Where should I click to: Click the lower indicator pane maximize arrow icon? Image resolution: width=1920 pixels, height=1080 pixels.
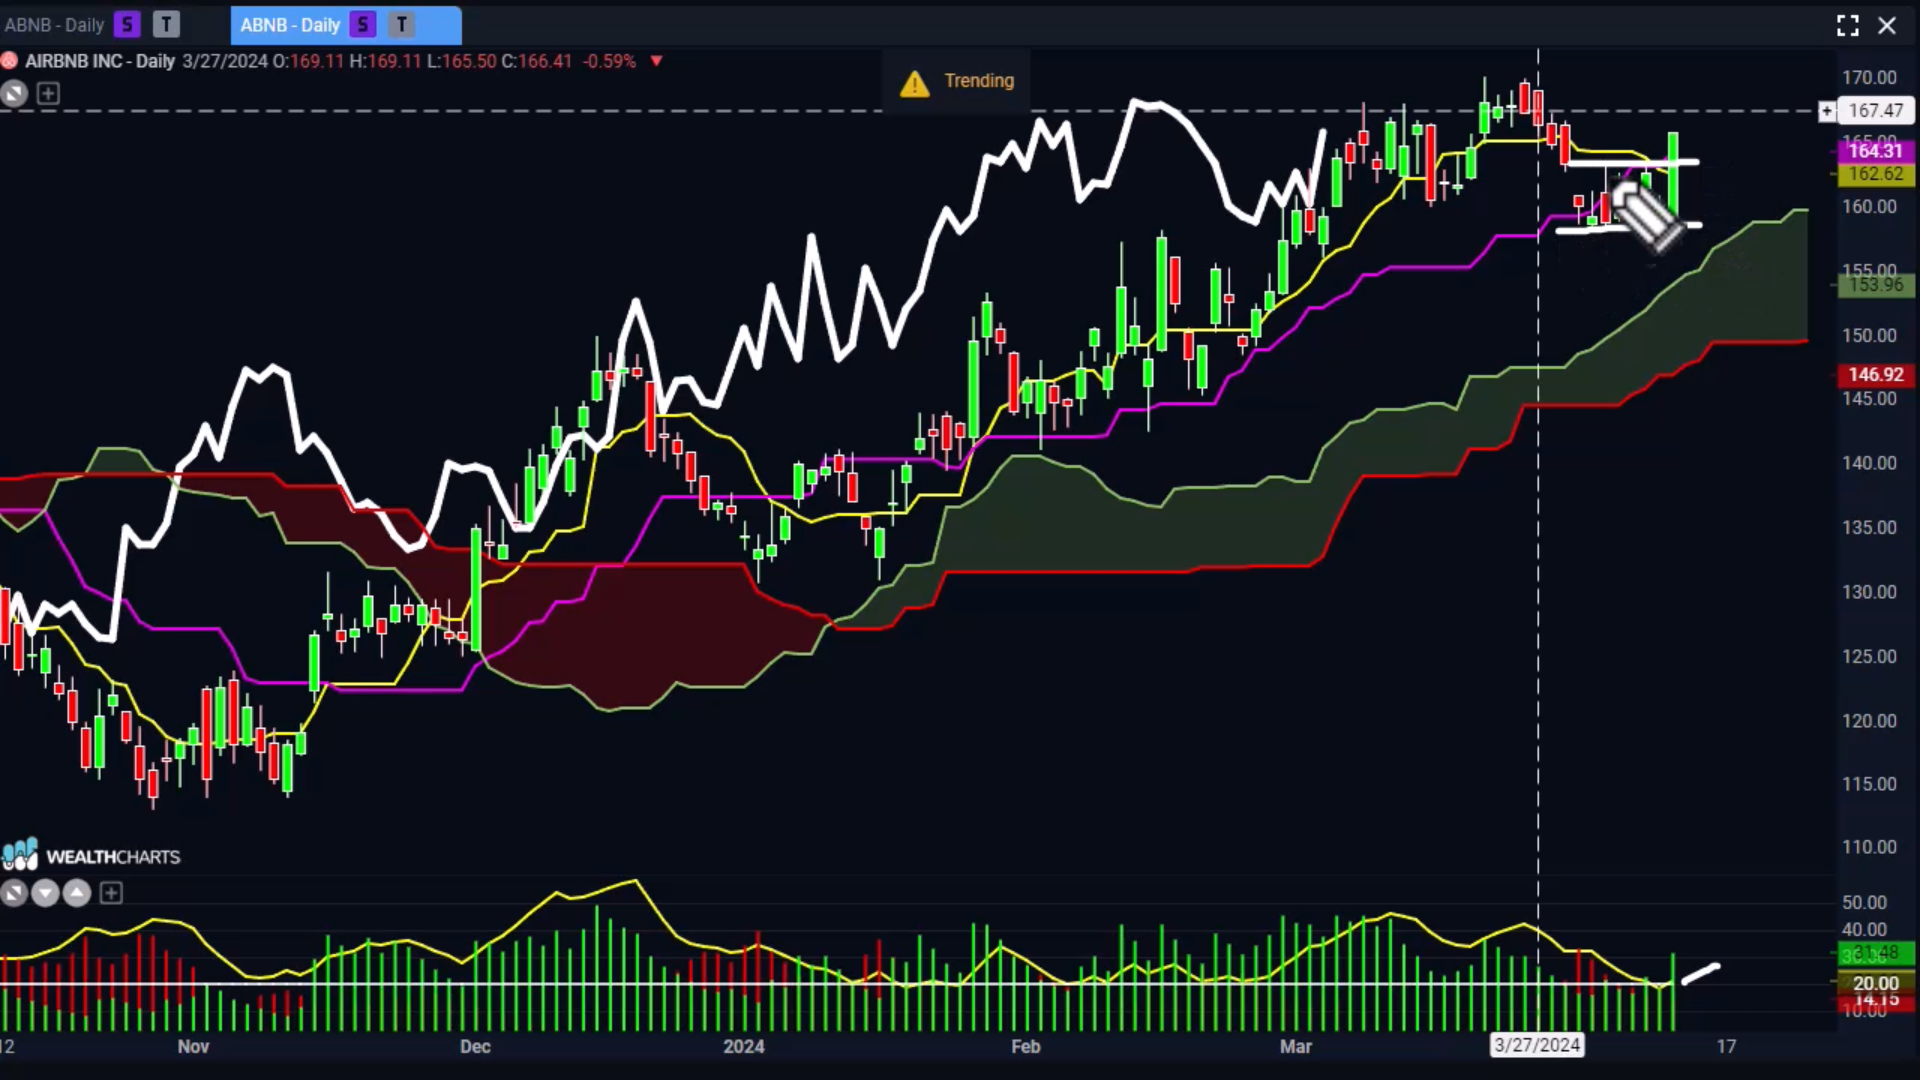[14, 893]
